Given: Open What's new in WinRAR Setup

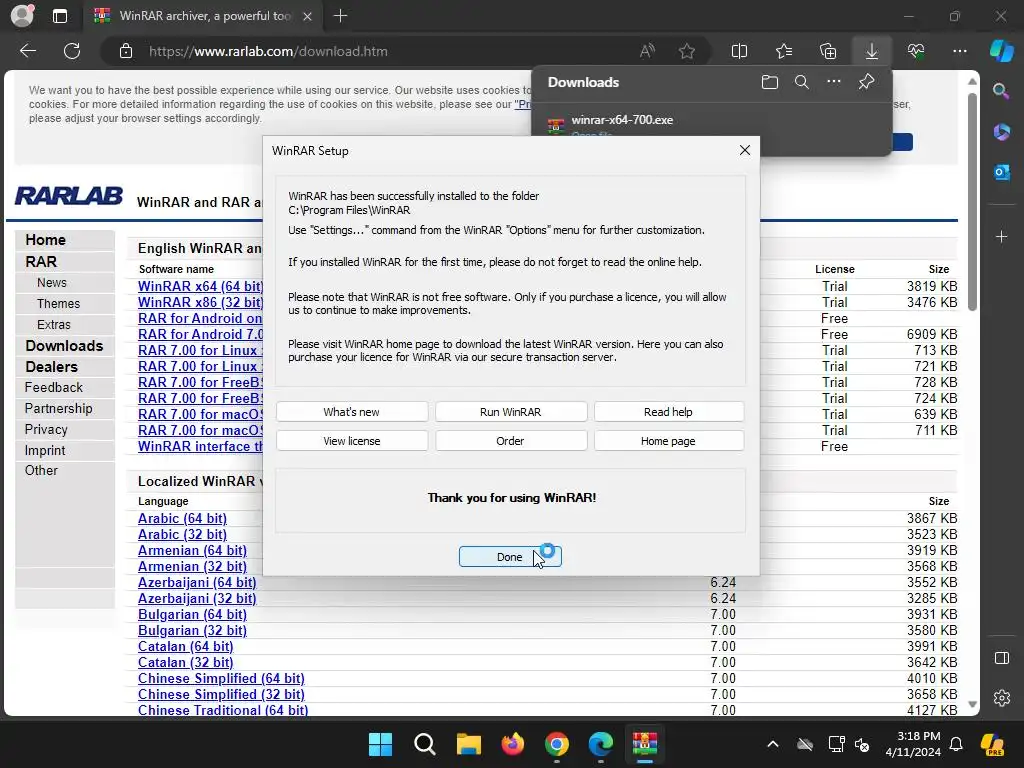Looking at the screenshot, I should pyautogui.click(x=351, y=412).
